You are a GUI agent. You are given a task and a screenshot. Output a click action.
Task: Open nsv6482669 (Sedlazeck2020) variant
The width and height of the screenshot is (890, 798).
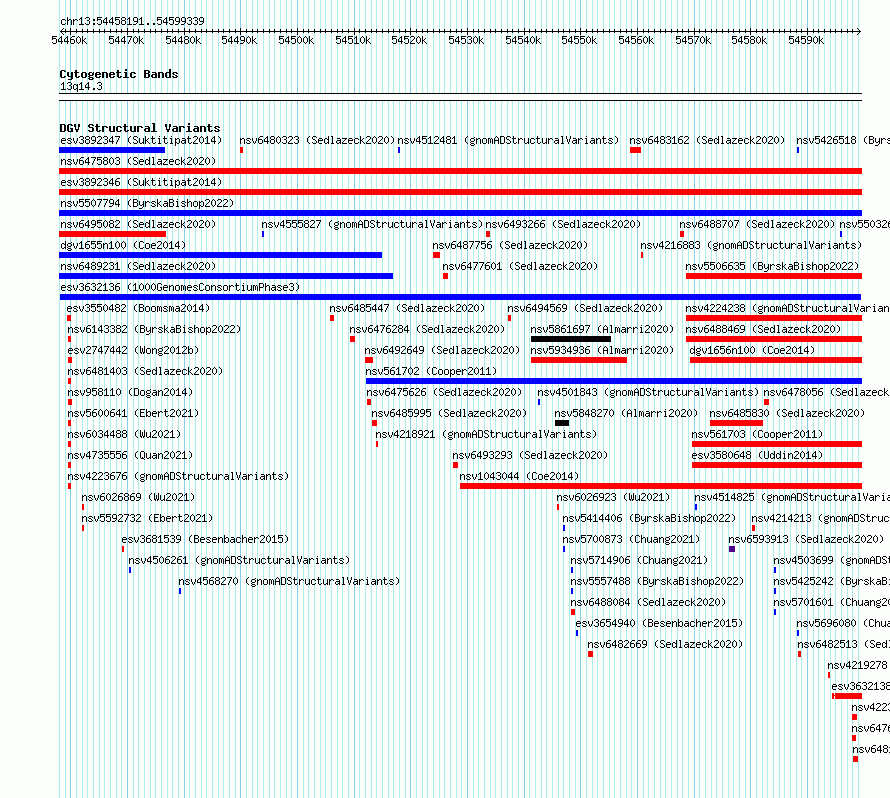pos(665,644)
